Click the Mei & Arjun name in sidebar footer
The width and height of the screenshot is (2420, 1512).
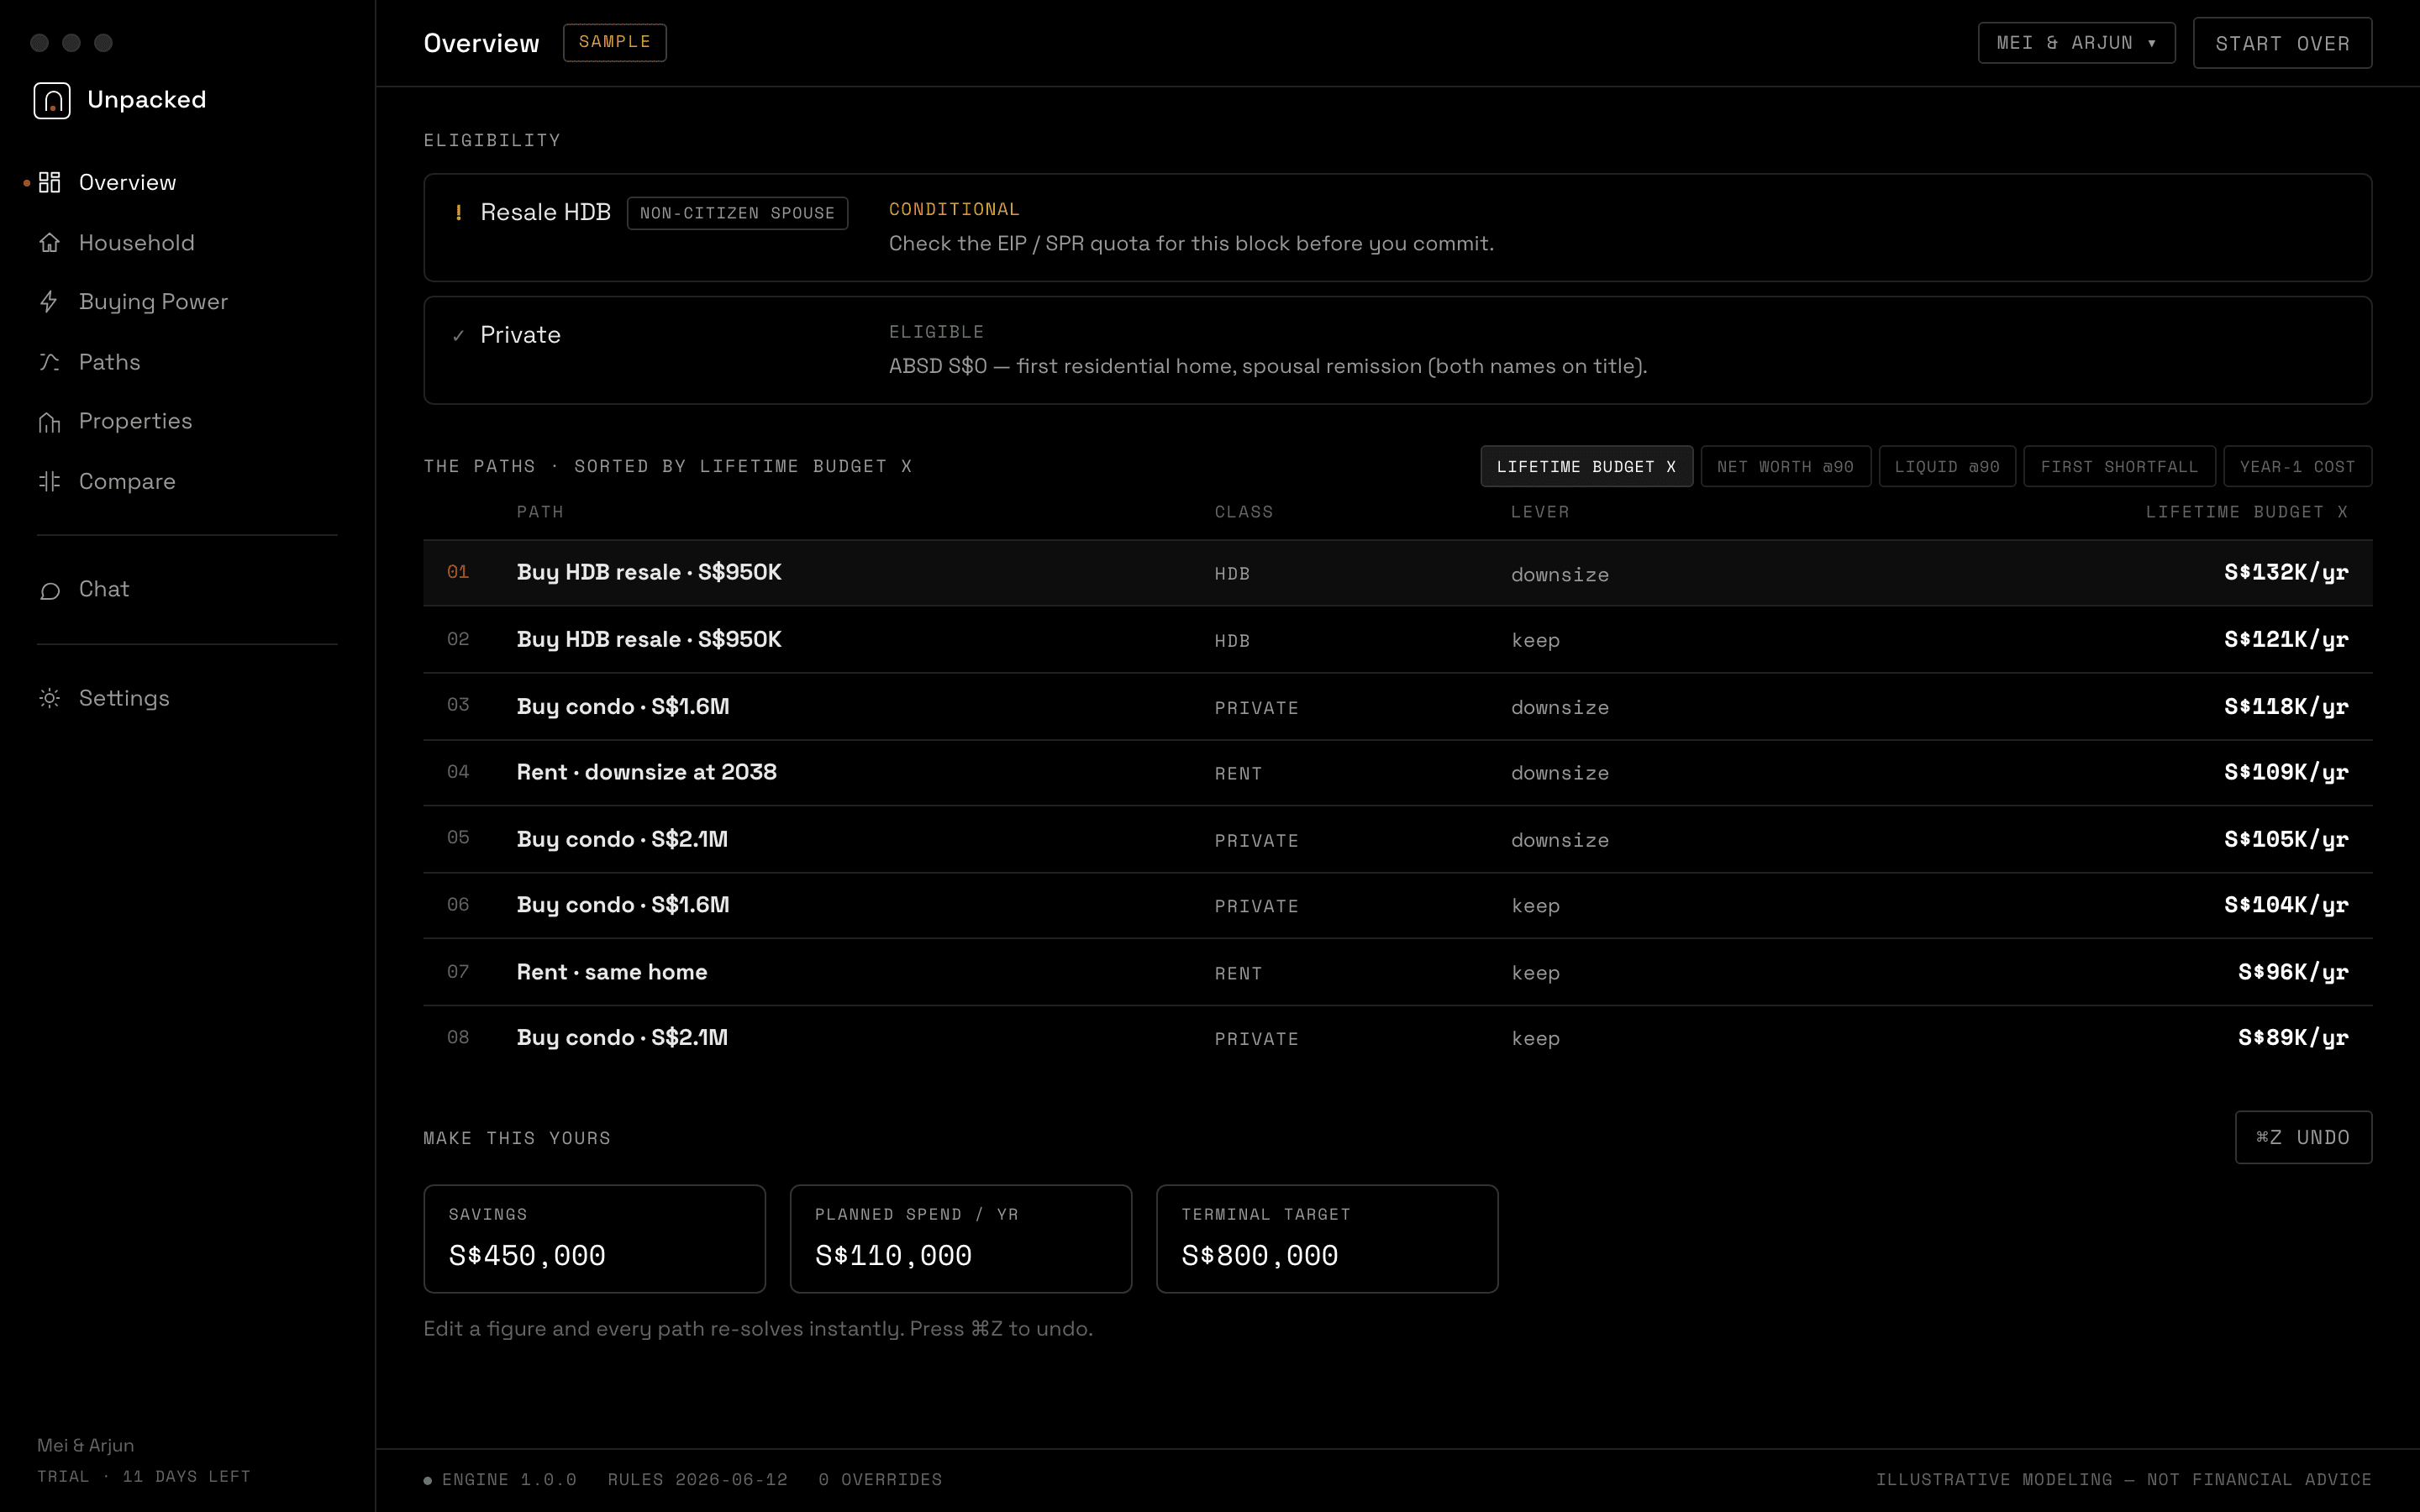86,1445
